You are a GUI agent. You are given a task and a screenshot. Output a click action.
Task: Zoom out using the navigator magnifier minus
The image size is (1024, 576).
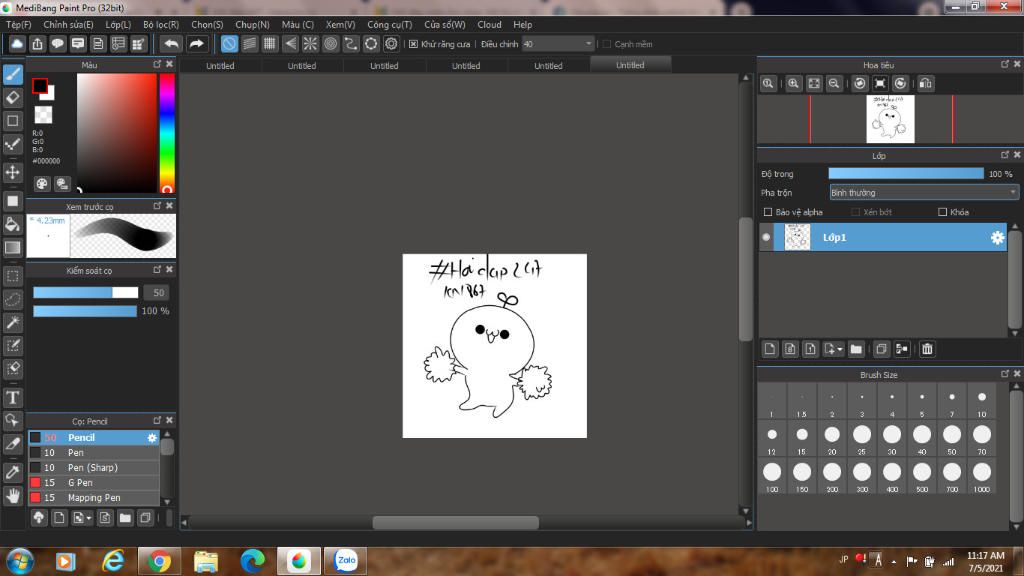(834, 84)
